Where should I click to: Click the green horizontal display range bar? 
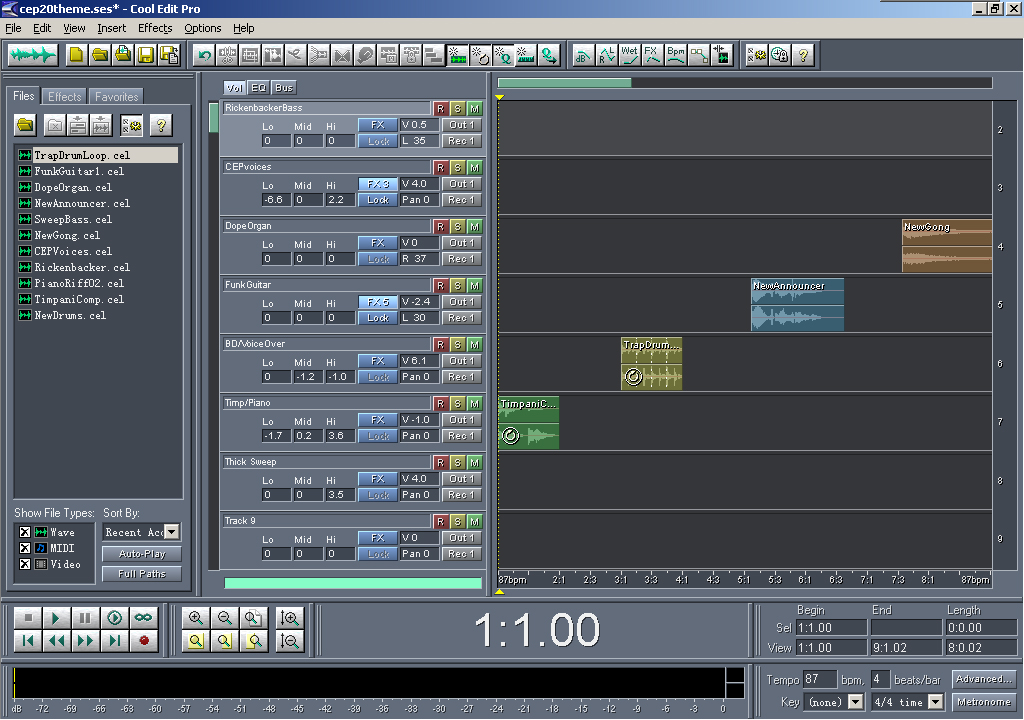click(x=564, y=83)
